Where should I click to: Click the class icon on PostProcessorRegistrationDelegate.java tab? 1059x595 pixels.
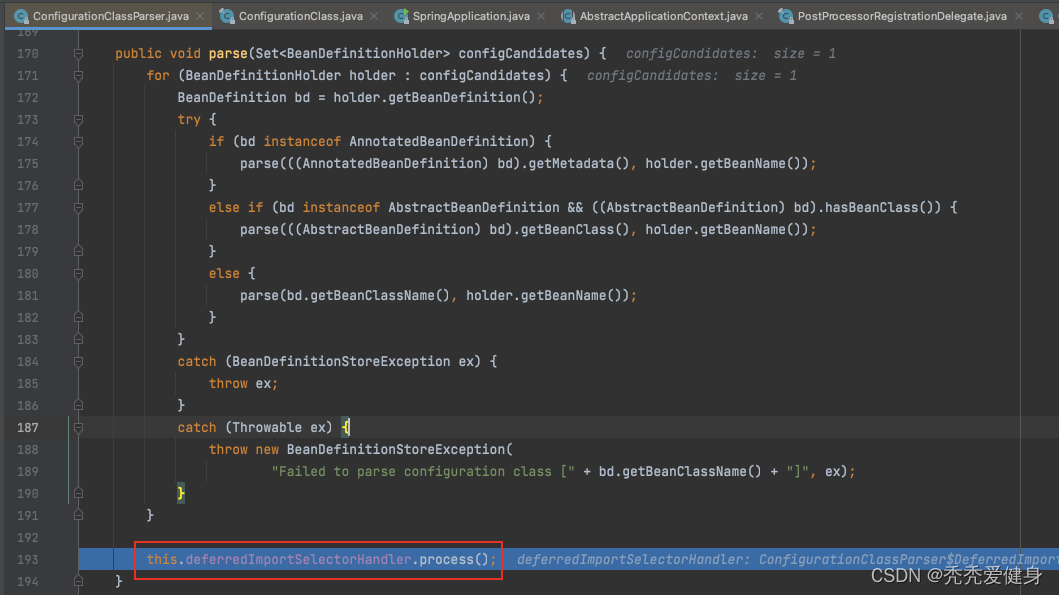[786, 16]
